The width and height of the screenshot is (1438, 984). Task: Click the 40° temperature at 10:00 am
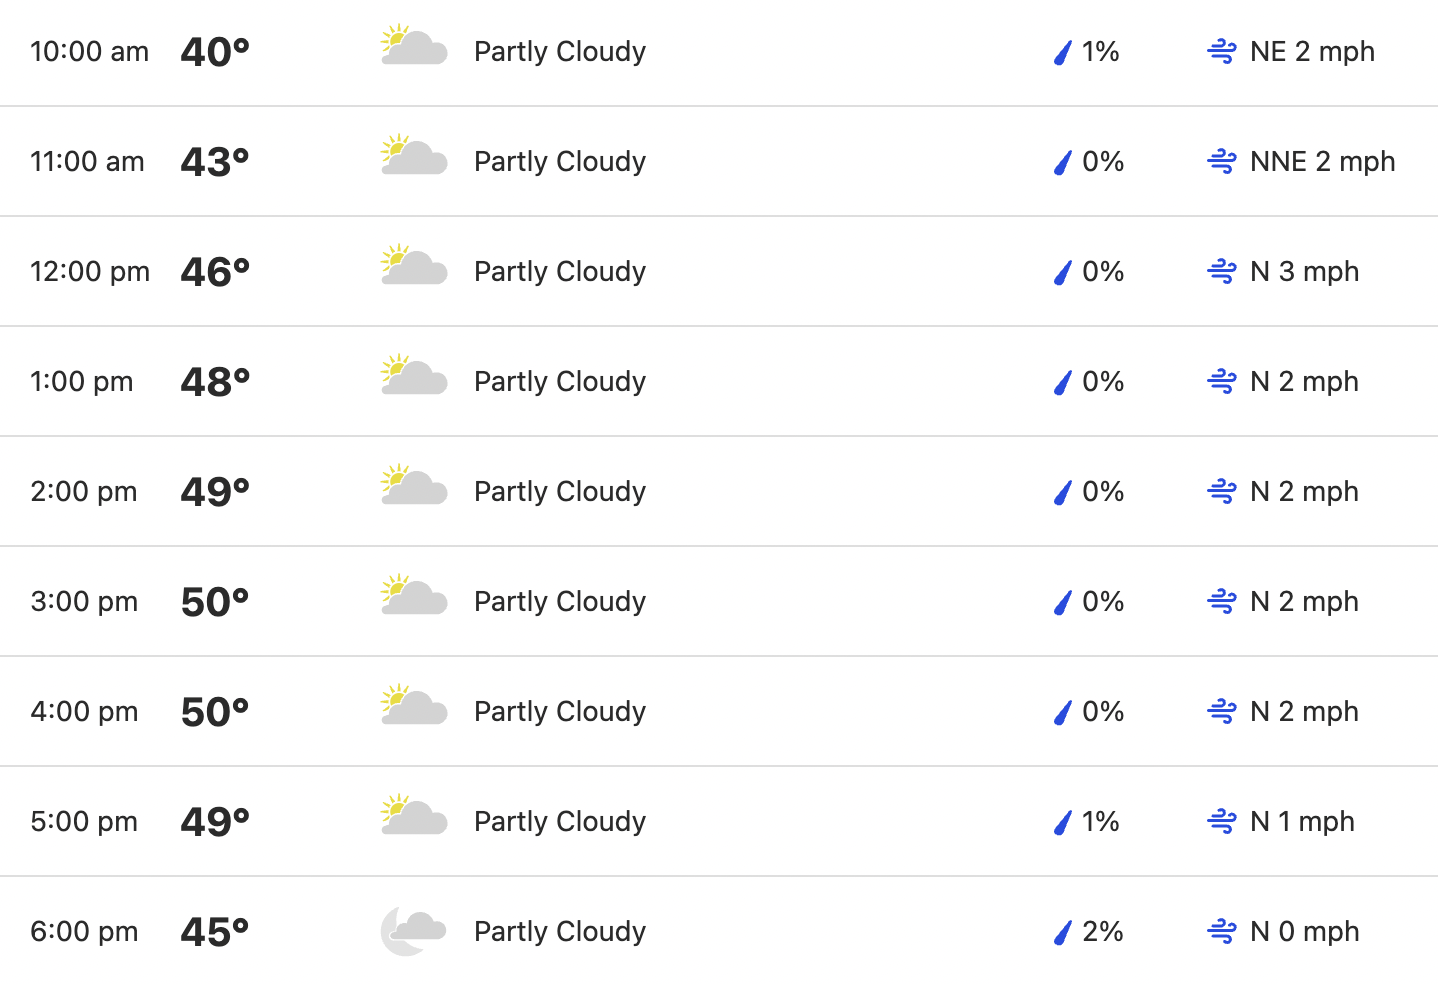[215, 51]
